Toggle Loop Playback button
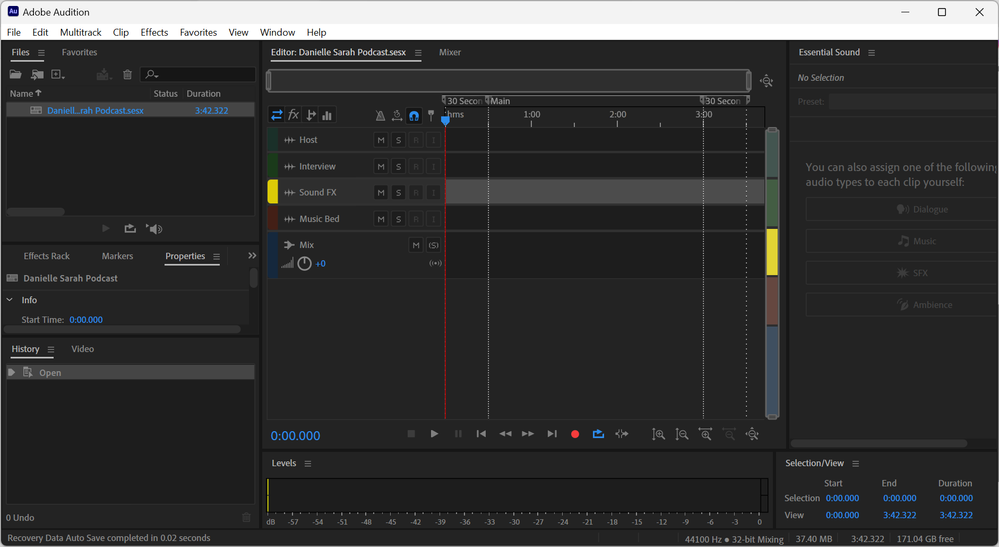This screenshot has height=547, width=999. 598,434
